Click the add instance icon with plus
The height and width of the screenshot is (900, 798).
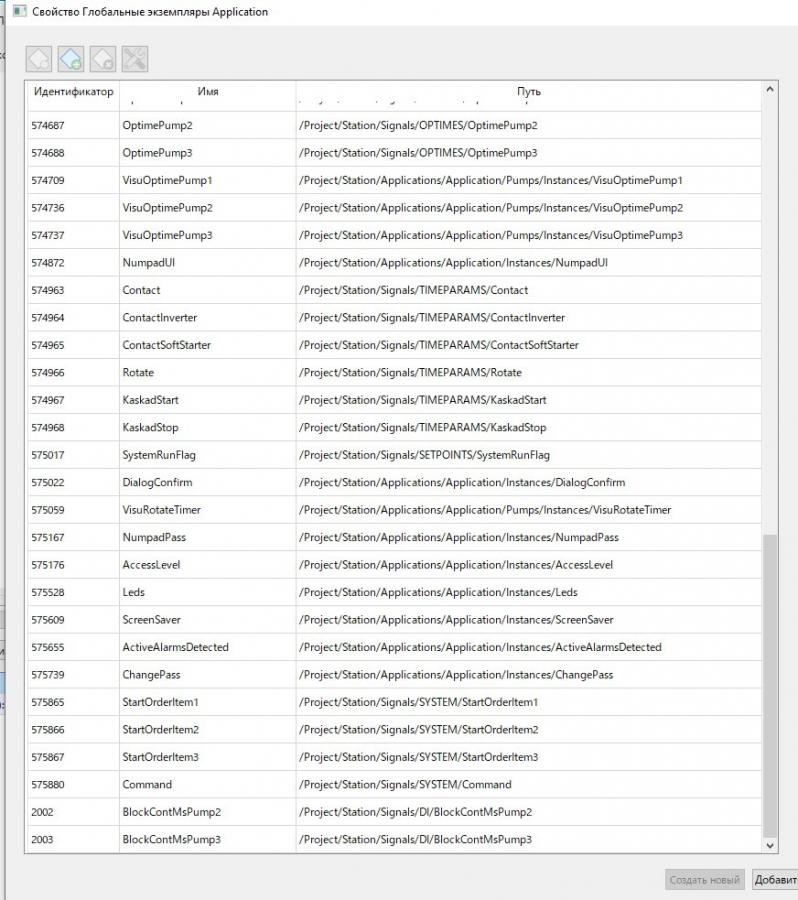[71, 59]
